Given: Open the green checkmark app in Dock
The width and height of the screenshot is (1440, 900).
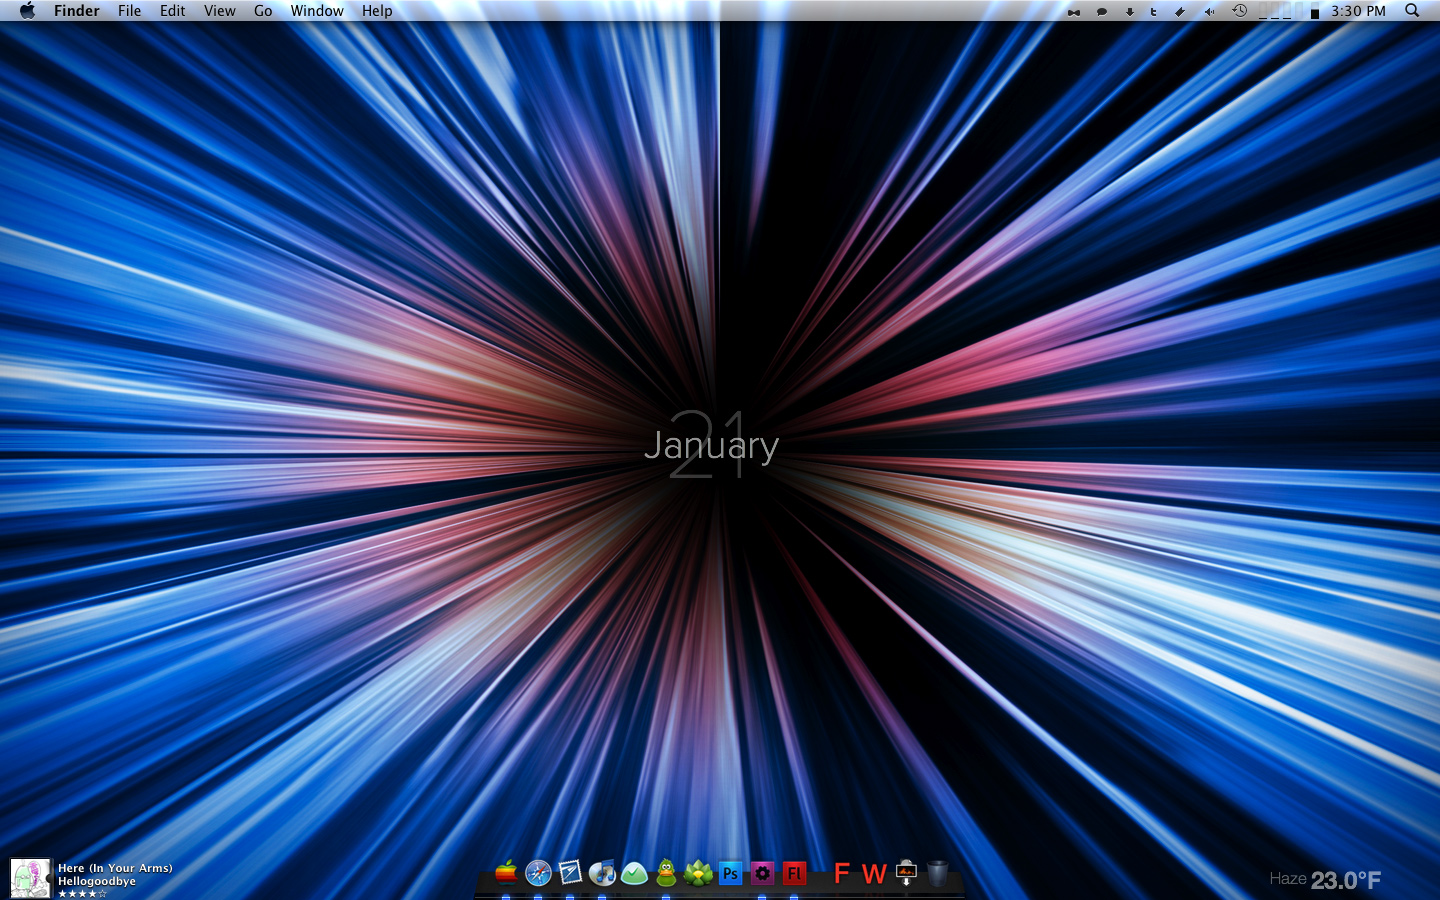Looking at the screenshot, I should click(634, 873).
